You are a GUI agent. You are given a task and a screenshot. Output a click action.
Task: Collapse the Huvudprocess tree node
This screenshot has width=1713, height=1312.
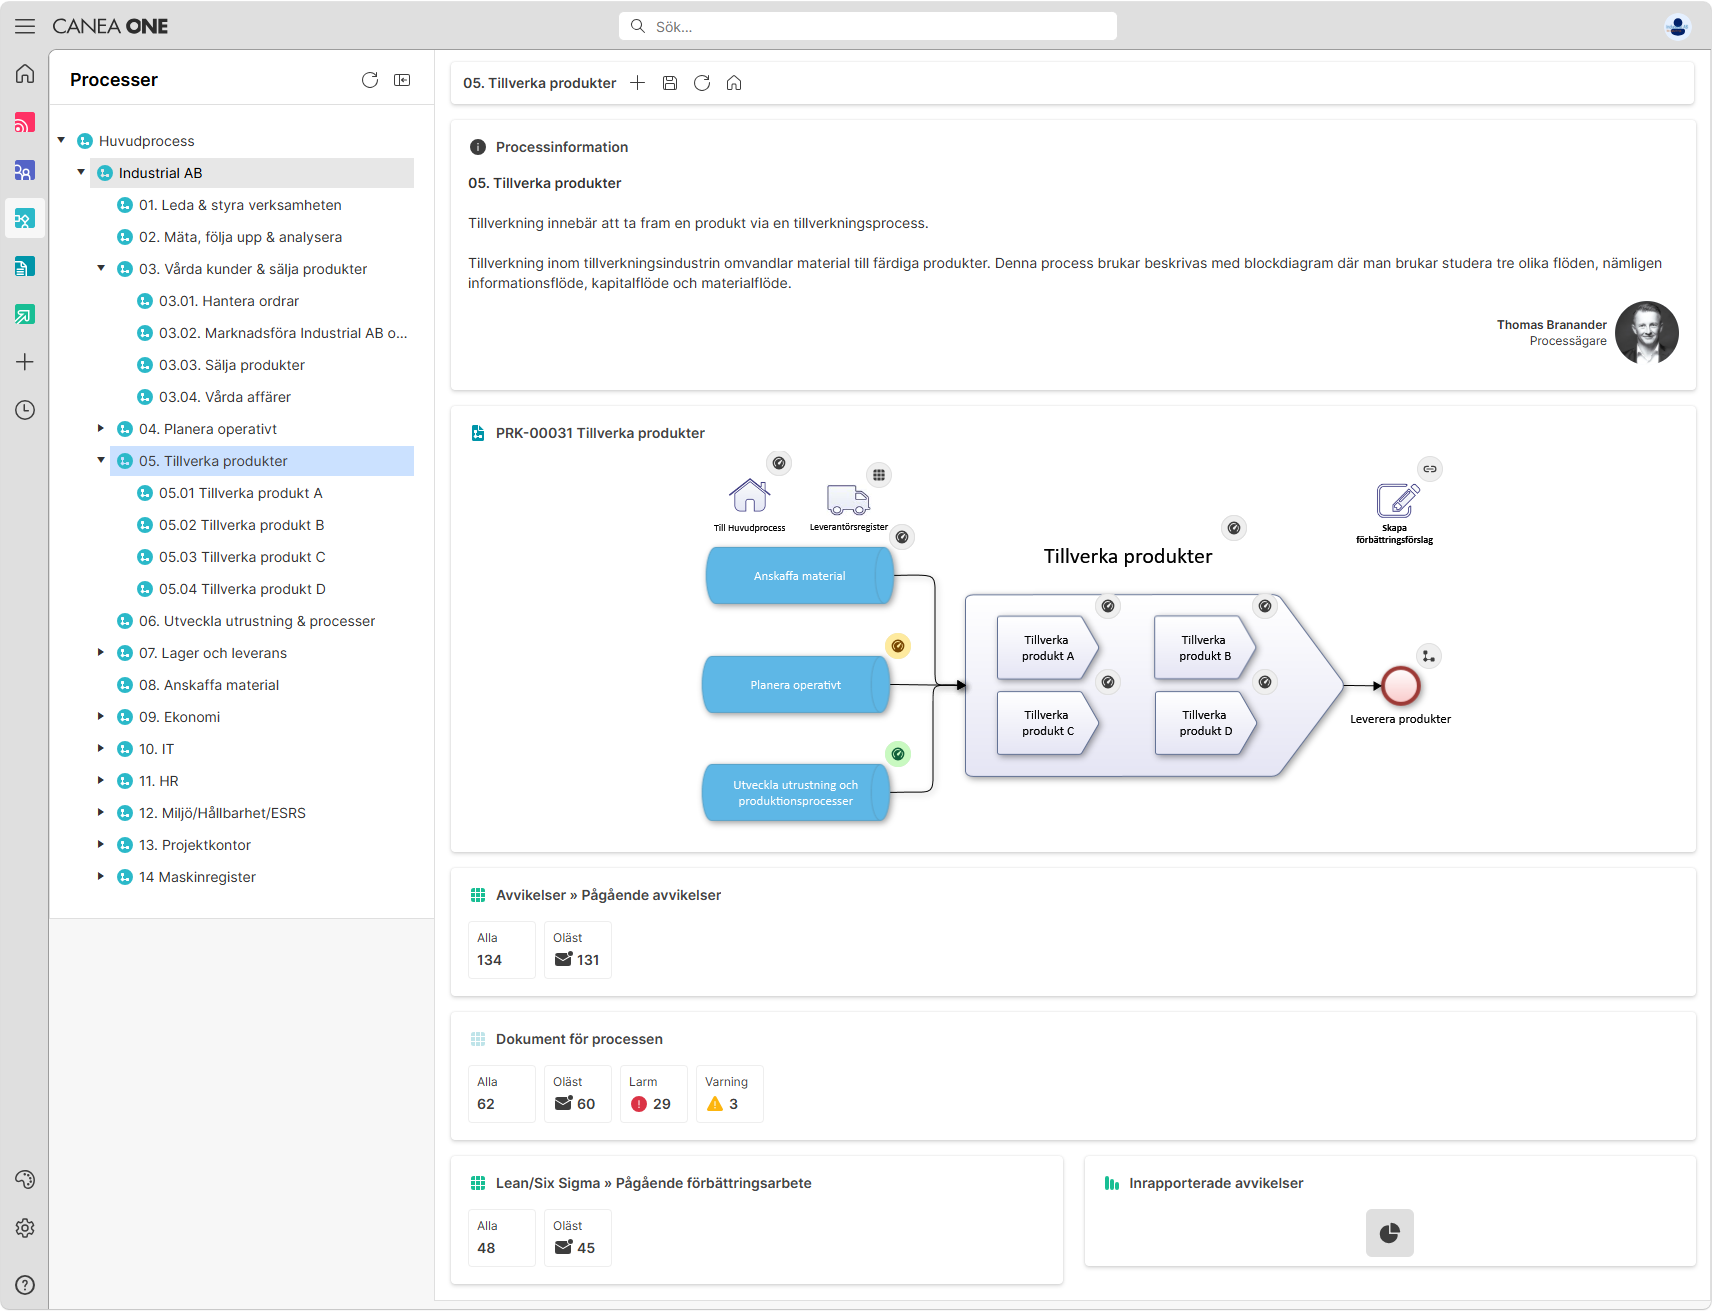point(61,140)
